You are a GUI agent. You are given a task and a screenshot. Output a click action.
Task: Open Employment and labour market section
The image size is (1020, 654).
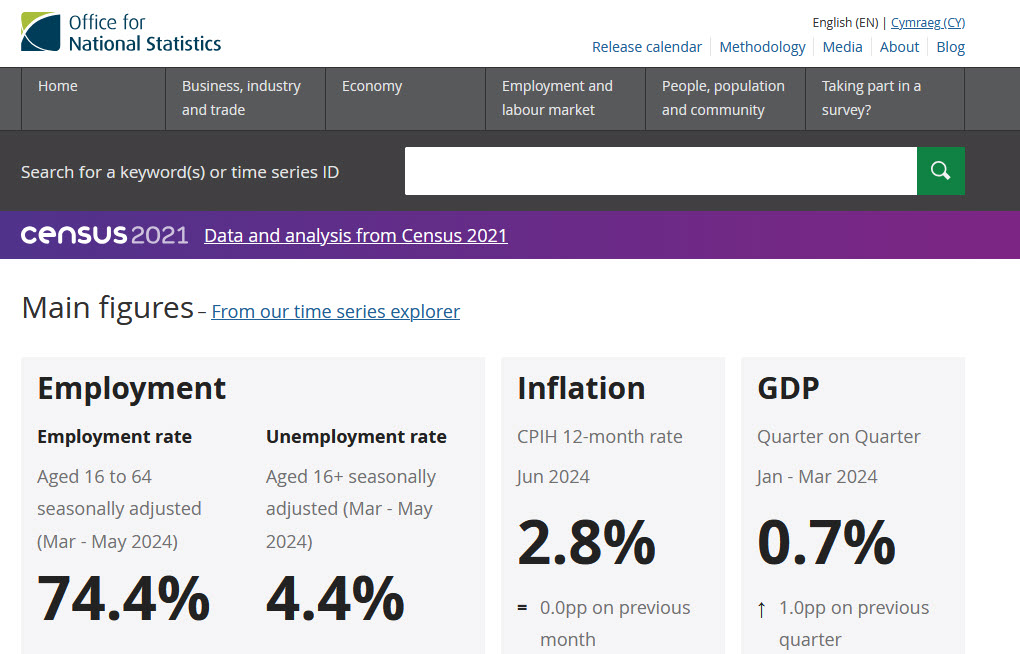pyautogui.click(x=557, y=98)
